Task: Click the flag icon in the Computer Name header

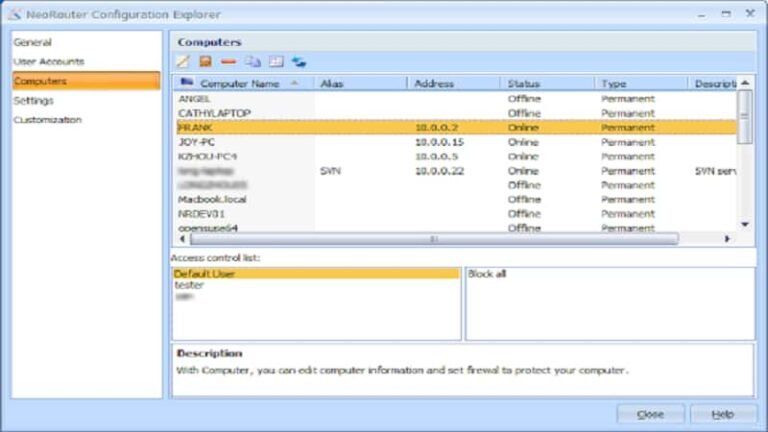Action: tap(187, 82)
